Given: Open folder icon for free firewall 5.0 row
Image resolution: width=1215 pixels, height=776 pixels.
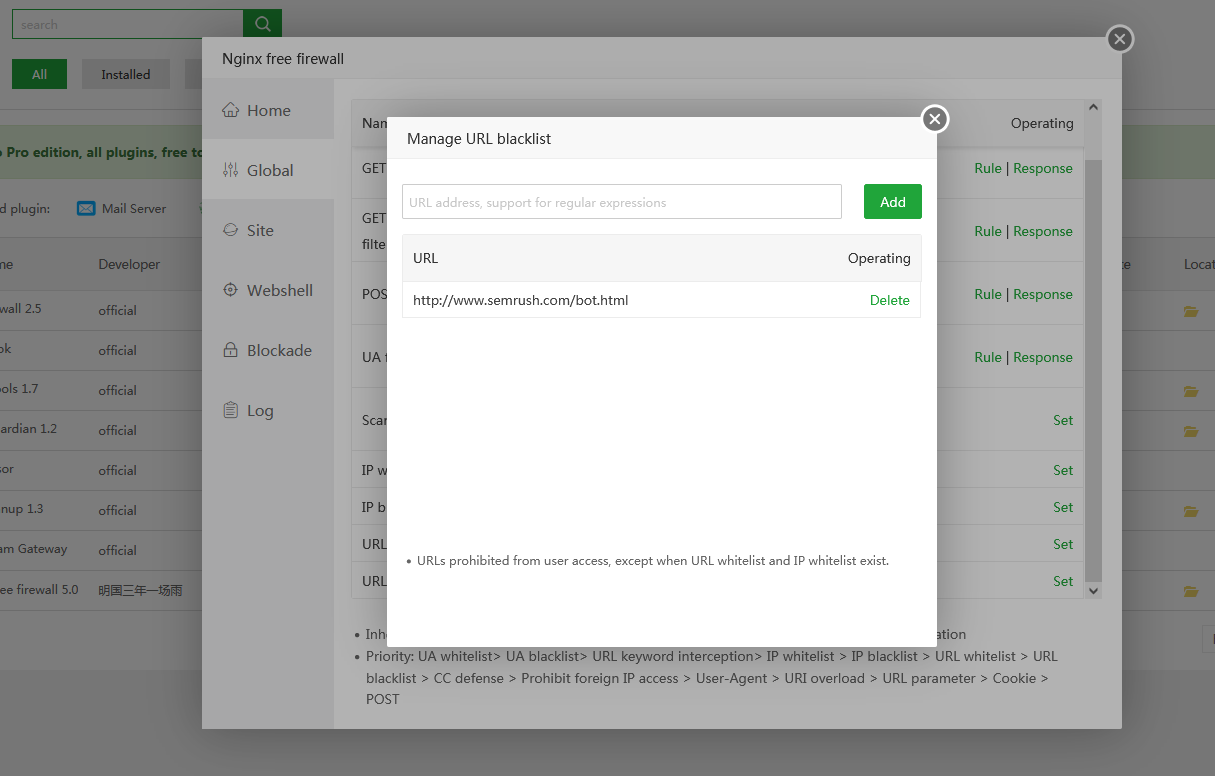Looking at the screenshot, I should point(1190,591).
